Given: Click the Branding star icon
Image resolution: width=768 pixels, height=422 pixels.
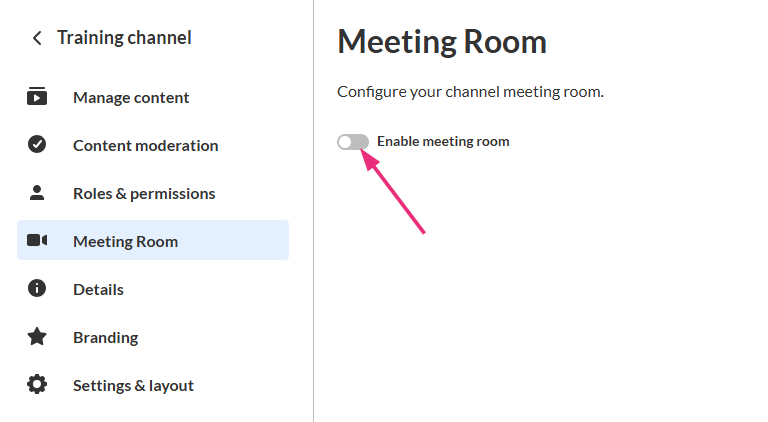Looking at the screenshot, I should pyautogui.click(x=37, y=337).
